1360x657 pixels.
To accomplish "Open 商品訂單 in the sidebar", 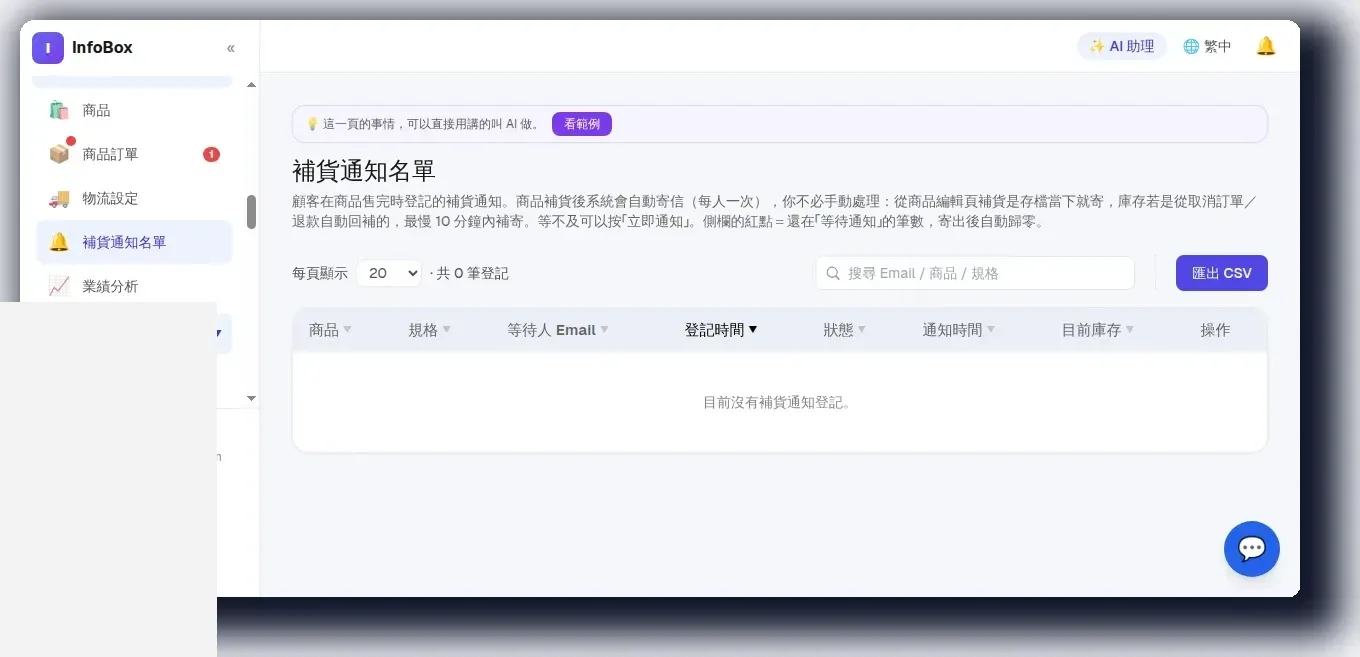I will [x=134, y=154].
